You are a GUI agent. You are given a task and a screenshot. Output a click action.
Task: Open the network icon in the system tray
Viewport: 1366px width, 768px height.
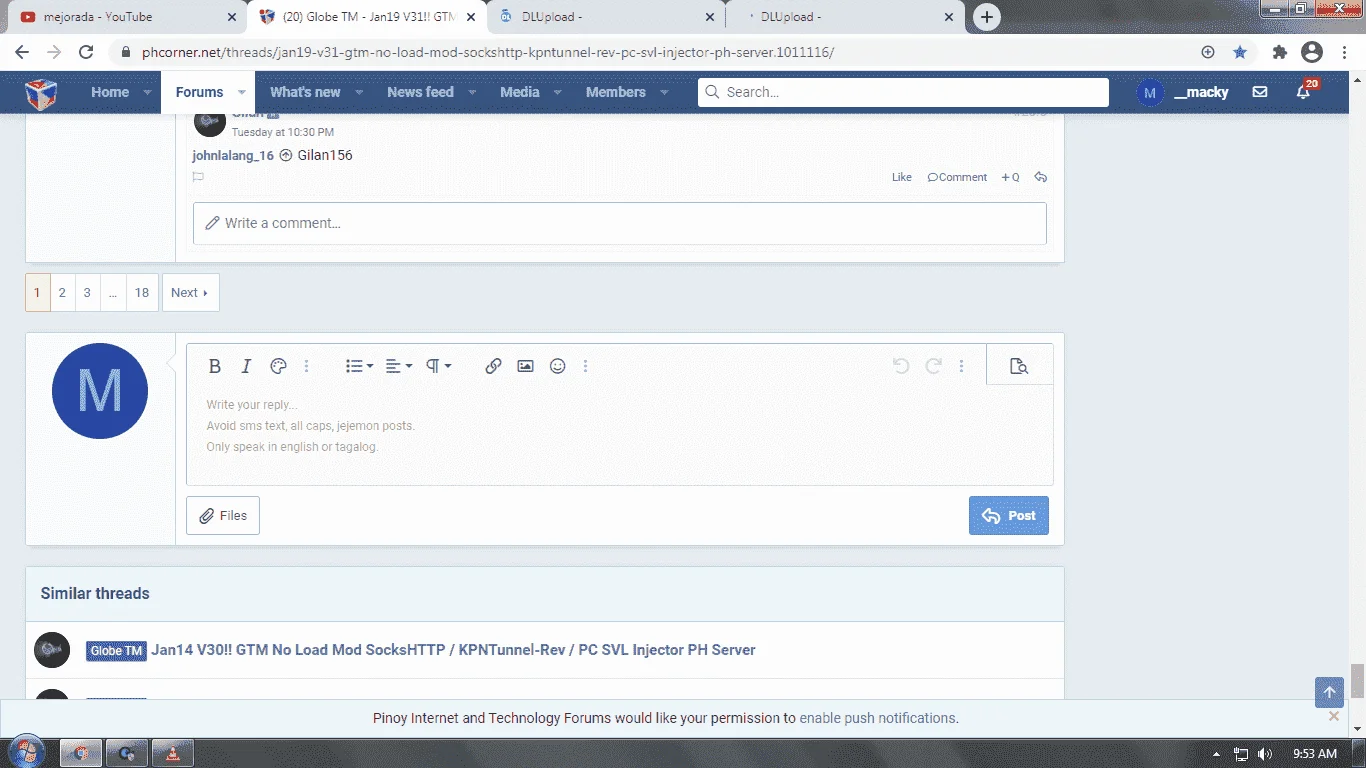pyautogui.click(x=1241, y=754)
